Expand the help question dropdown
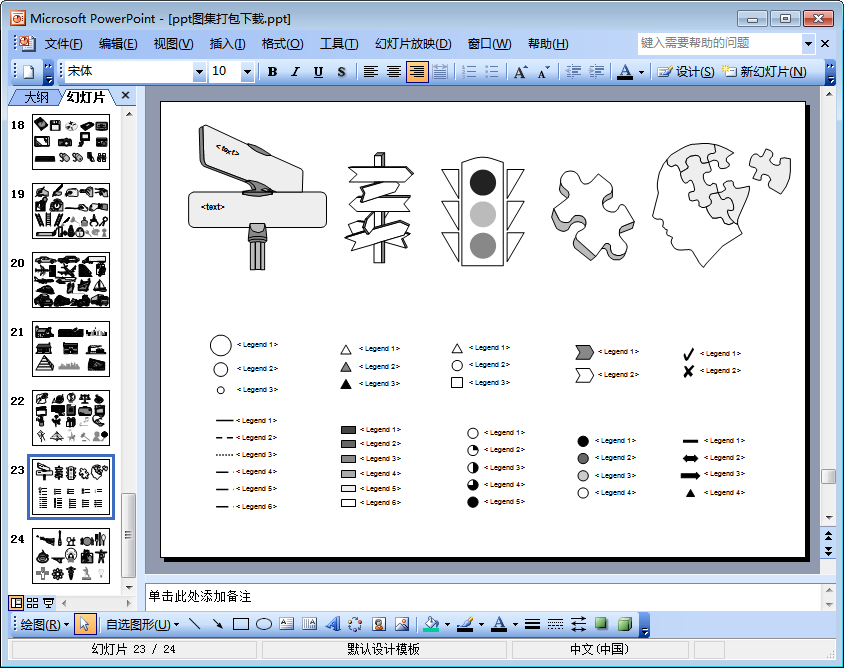Screen dimensions: 844x668 [x=808, y=44]
